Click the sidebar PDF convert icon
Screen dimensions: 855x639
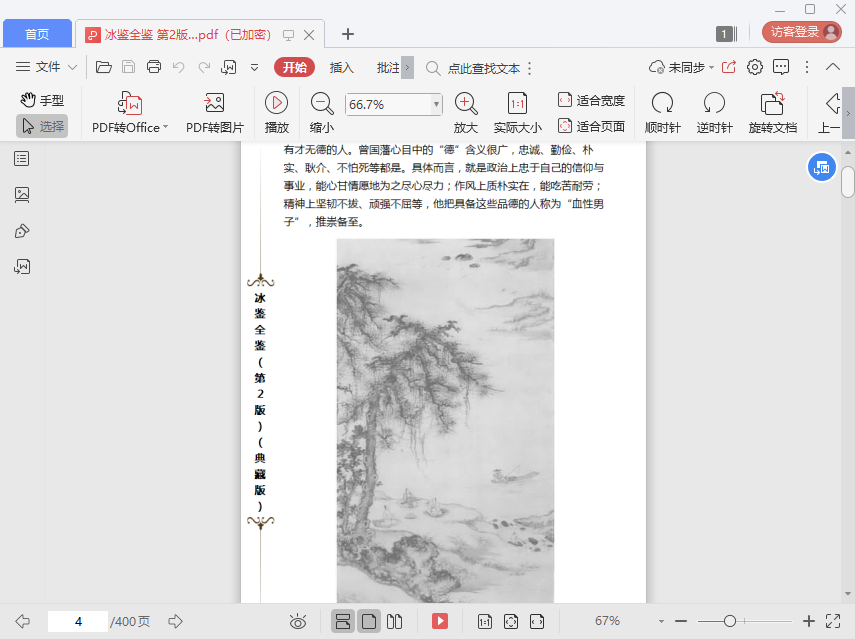(22, 267)
